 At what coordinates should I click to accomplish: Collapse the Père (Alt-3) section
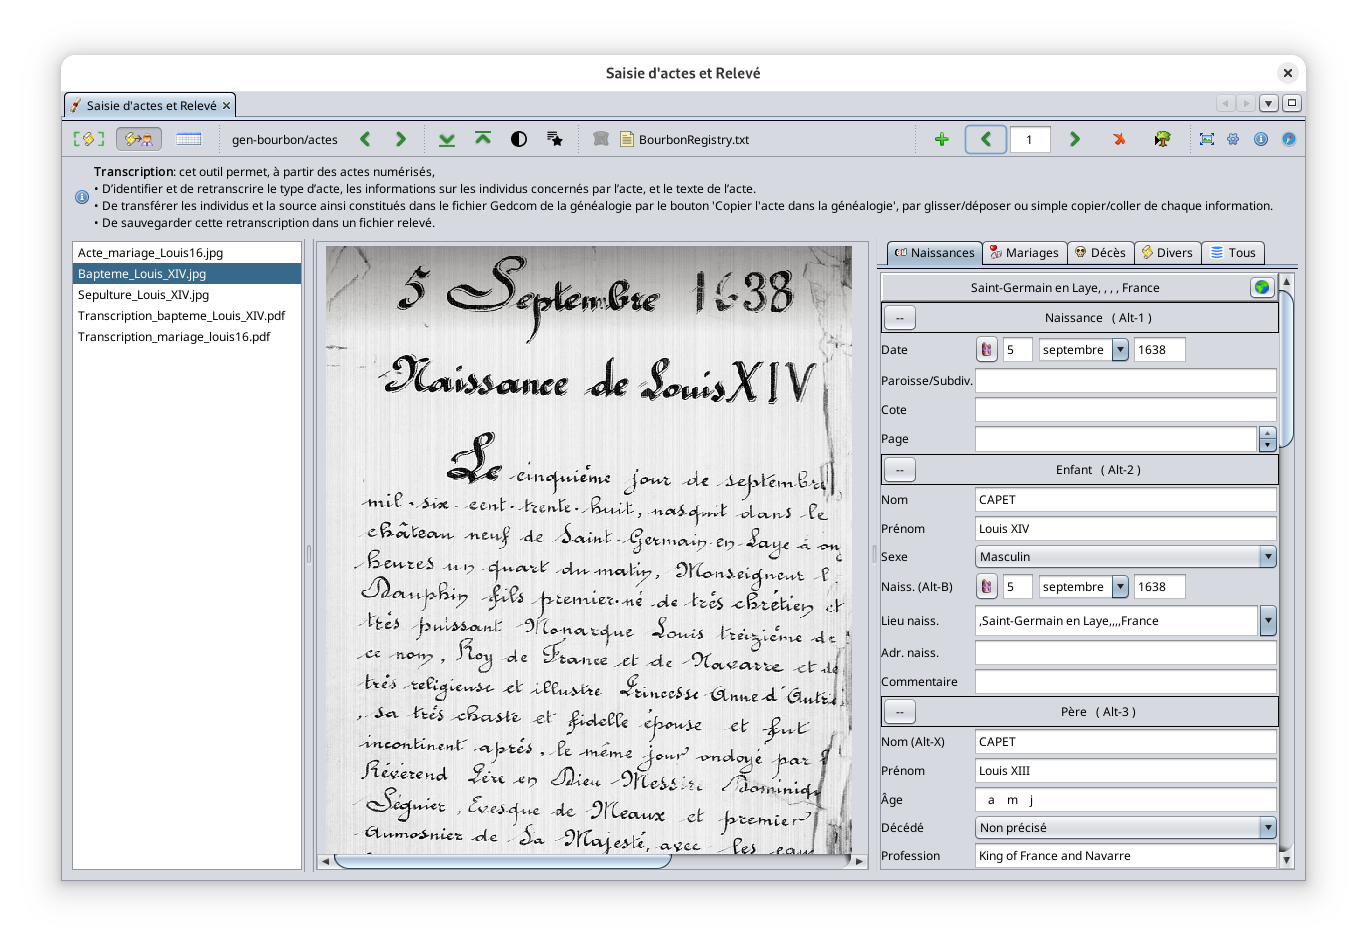(900, 712)
